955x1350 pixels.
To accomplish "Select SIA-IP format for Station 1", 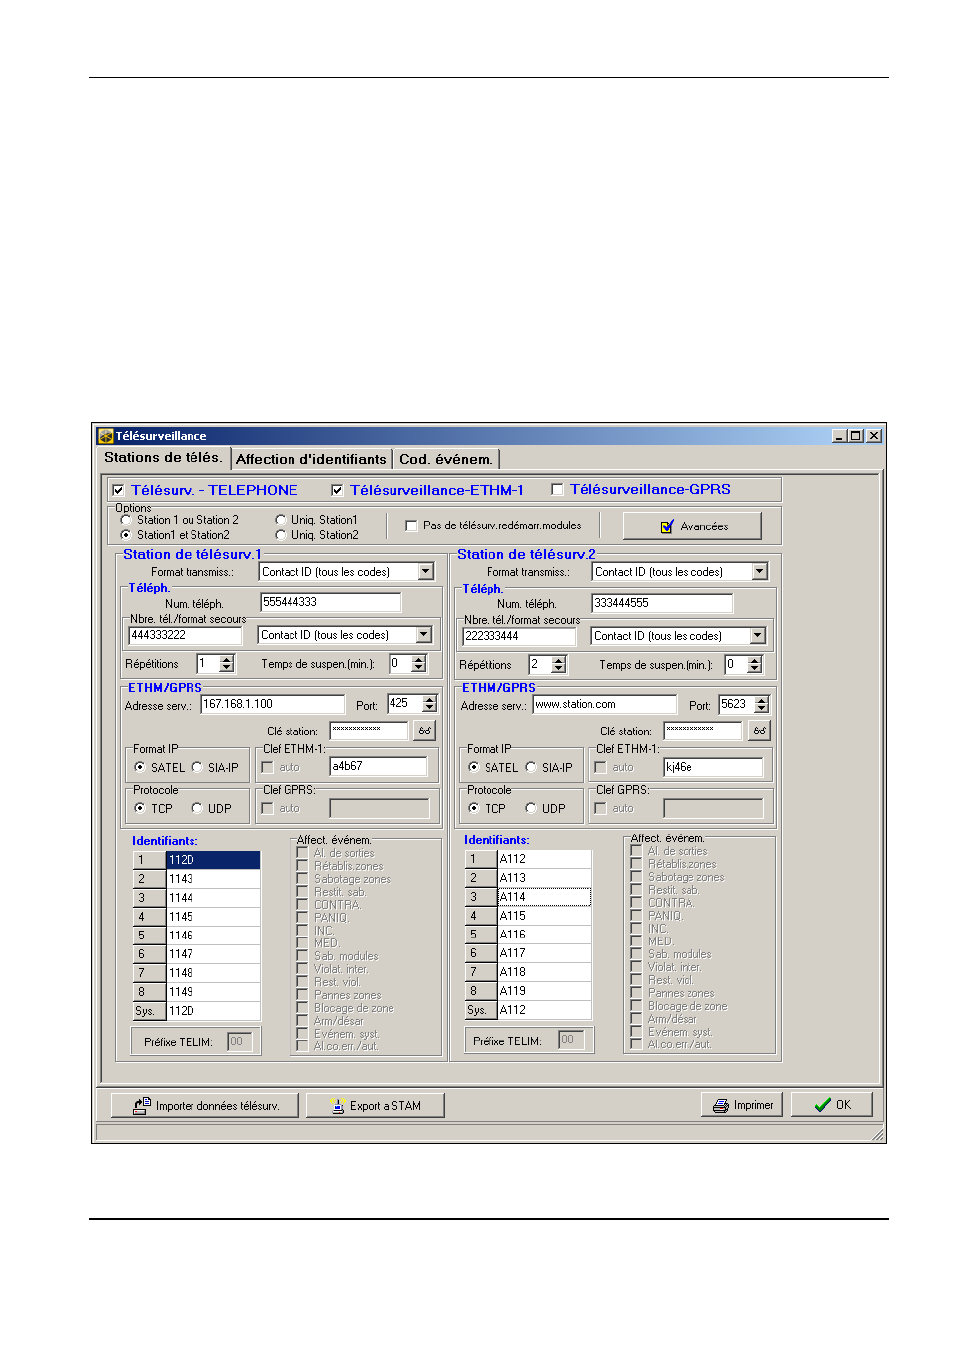I will coord(197,767).
